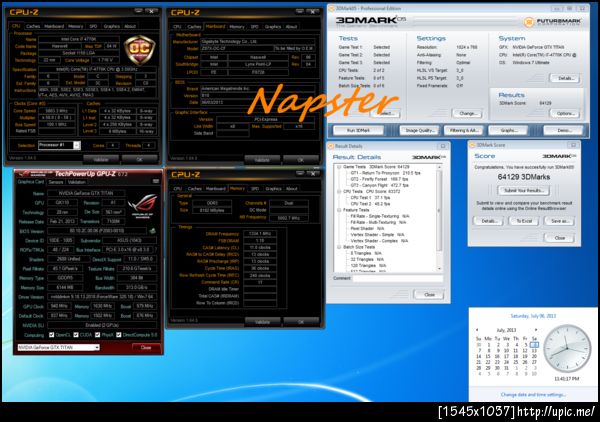Select 'GT3 - Canyon Flight' result row

pos(379,185)
